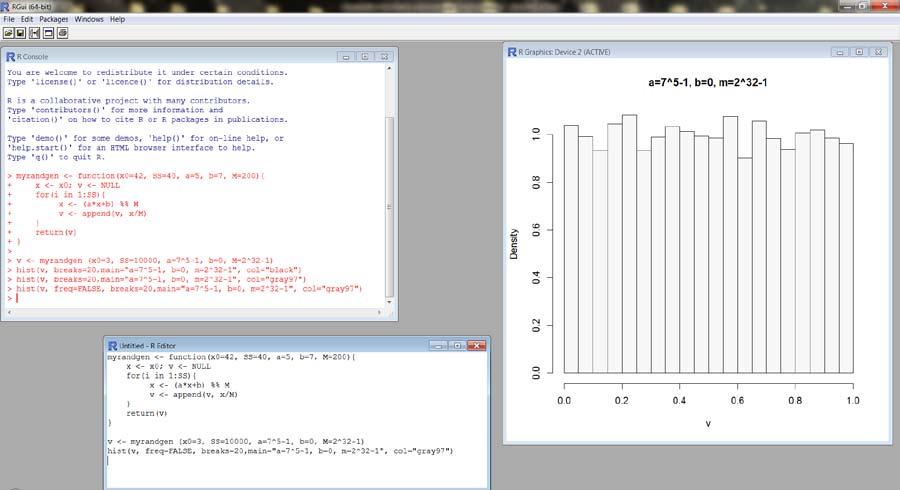
Task: Close the Untitled R Editor window
Action: [476, 345]
